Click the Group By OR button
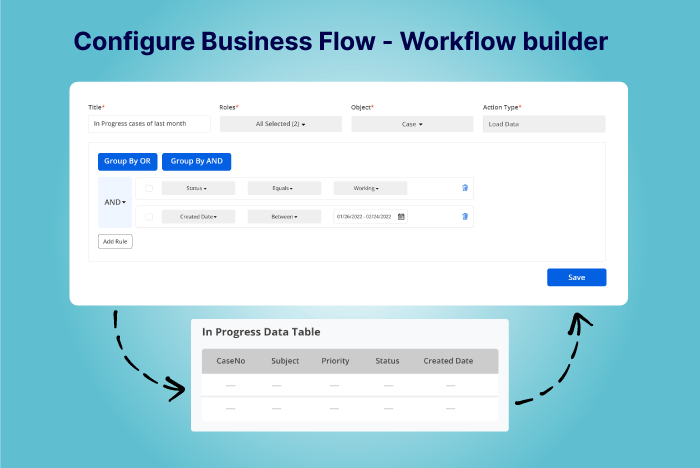Viewport: 700px width, 468px height. pyautogui.click(x=127, y=160)
